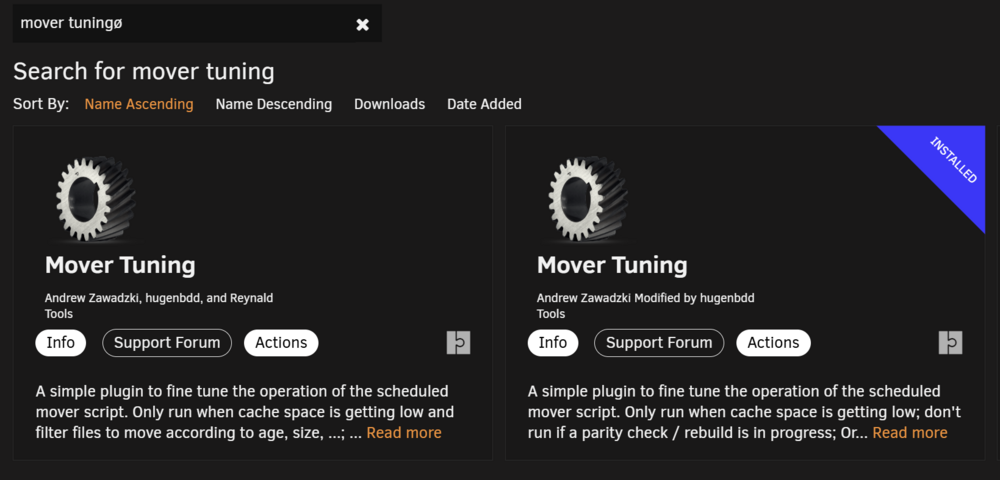Sort results by Name Descending

(x=274, y=104)
